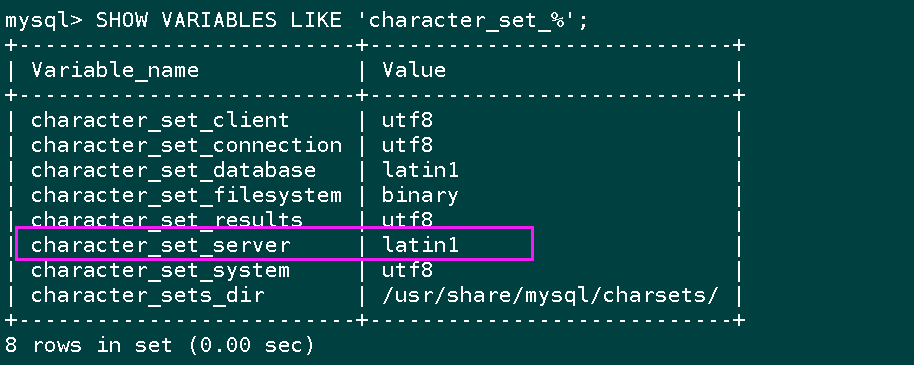Click the /usr/share/mysql/charsets/ path
Image resolution: width=914 pixels, height=365 pixels.
pos(550,296)
